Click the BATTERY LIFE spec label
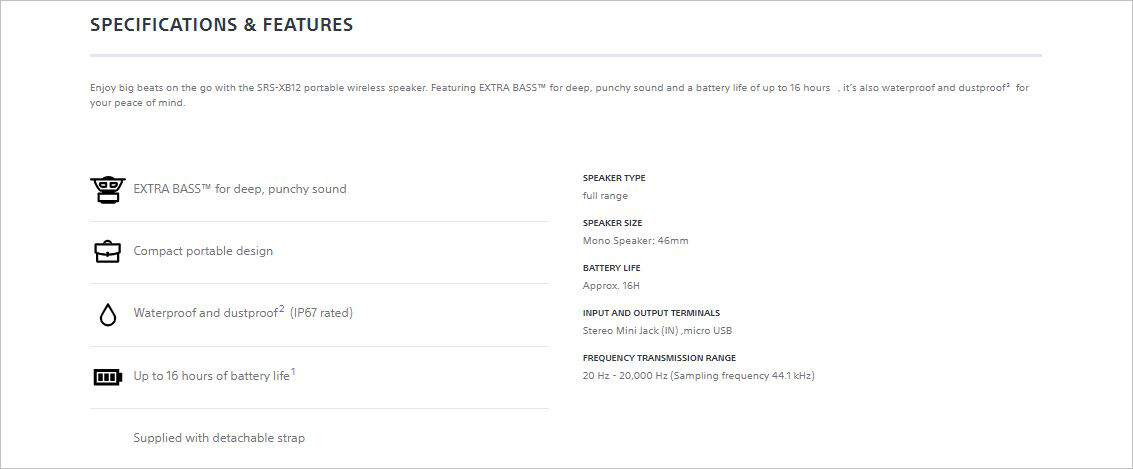Image resolution: width=1133 pixels, height=469 pixels. coord(611,268)
